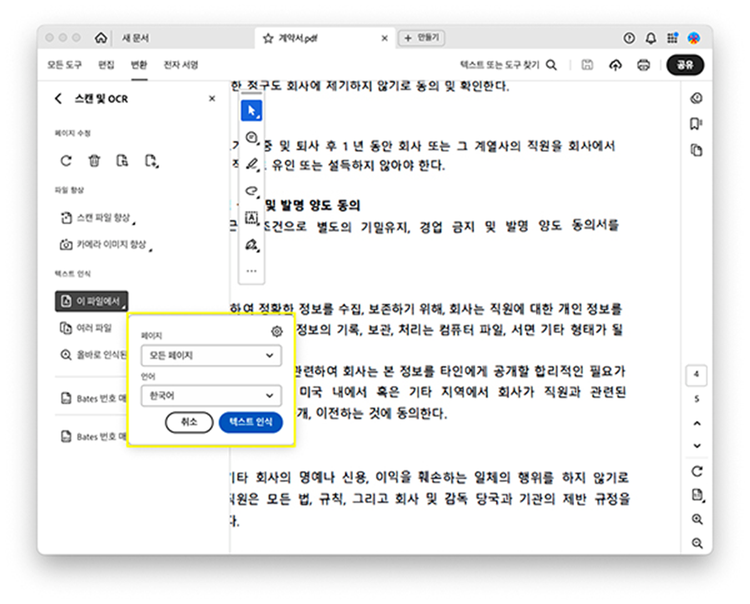
Task: Open the page thumbnails panel icon
Action: [x=696, y=150]
